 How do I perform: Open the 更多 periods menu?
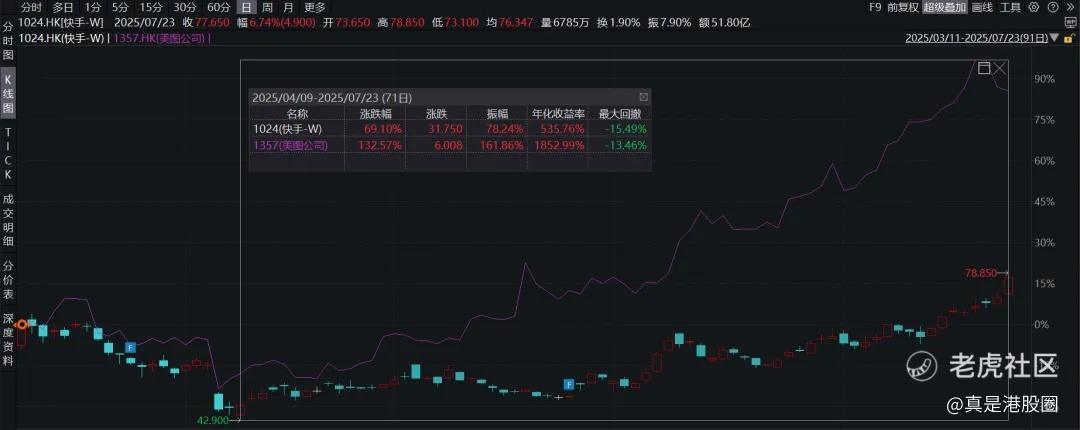pyautogui.click(x=315, y=8)
